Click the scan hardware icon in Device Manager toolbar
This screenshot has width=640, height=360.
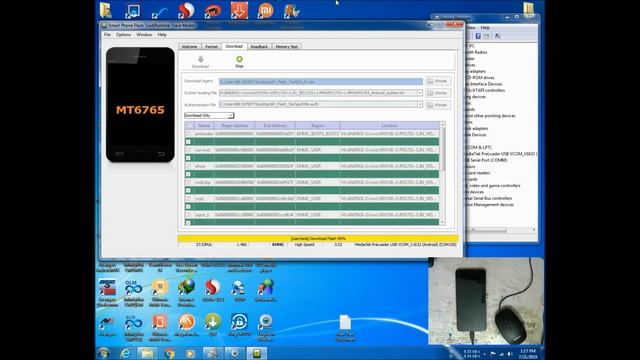pyautogui.click(x=498, y=36)
